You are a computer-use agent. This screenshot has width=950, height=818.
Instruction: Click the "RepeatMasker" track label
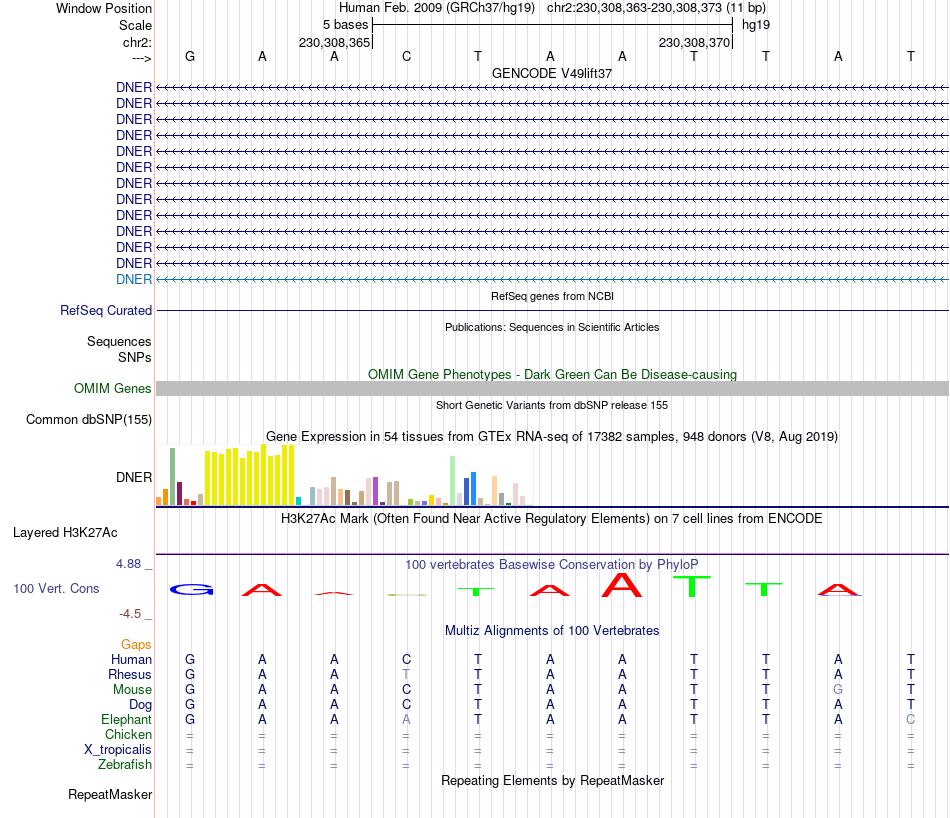pyautogui.click(x=110, y=794)
